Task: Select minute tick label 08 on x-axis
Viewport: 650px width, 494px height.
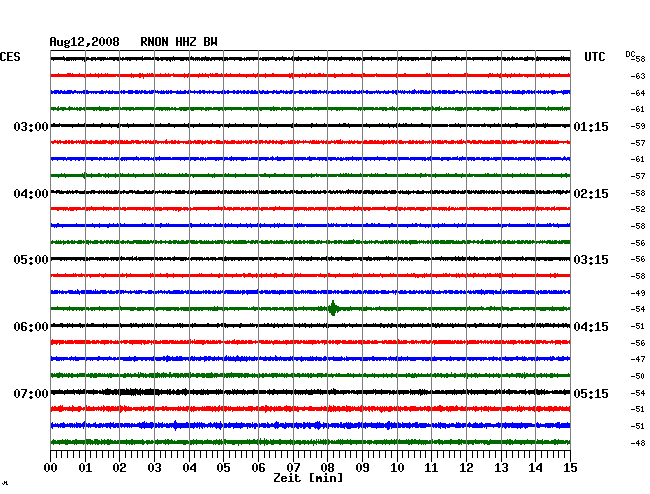Action: tap(327, 467)
